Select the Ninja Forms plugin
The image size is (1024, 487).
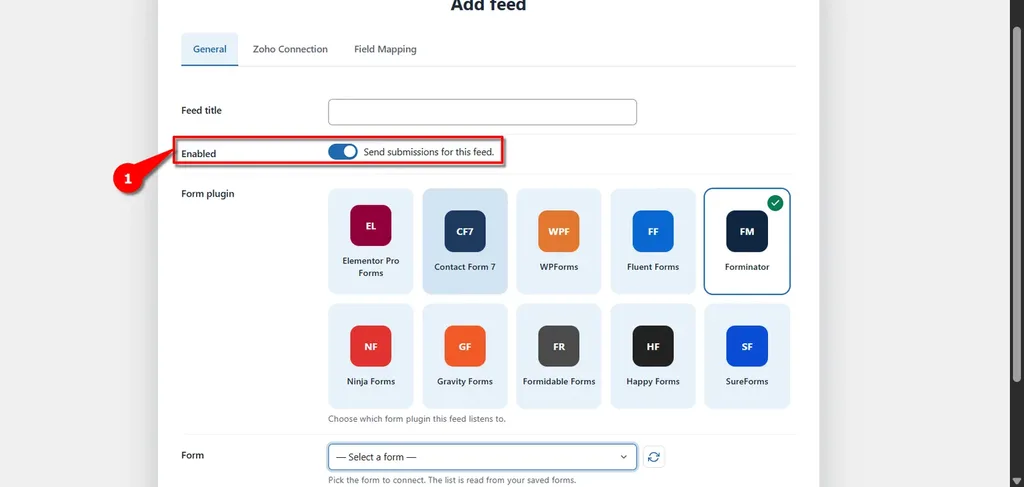[370, 356]
